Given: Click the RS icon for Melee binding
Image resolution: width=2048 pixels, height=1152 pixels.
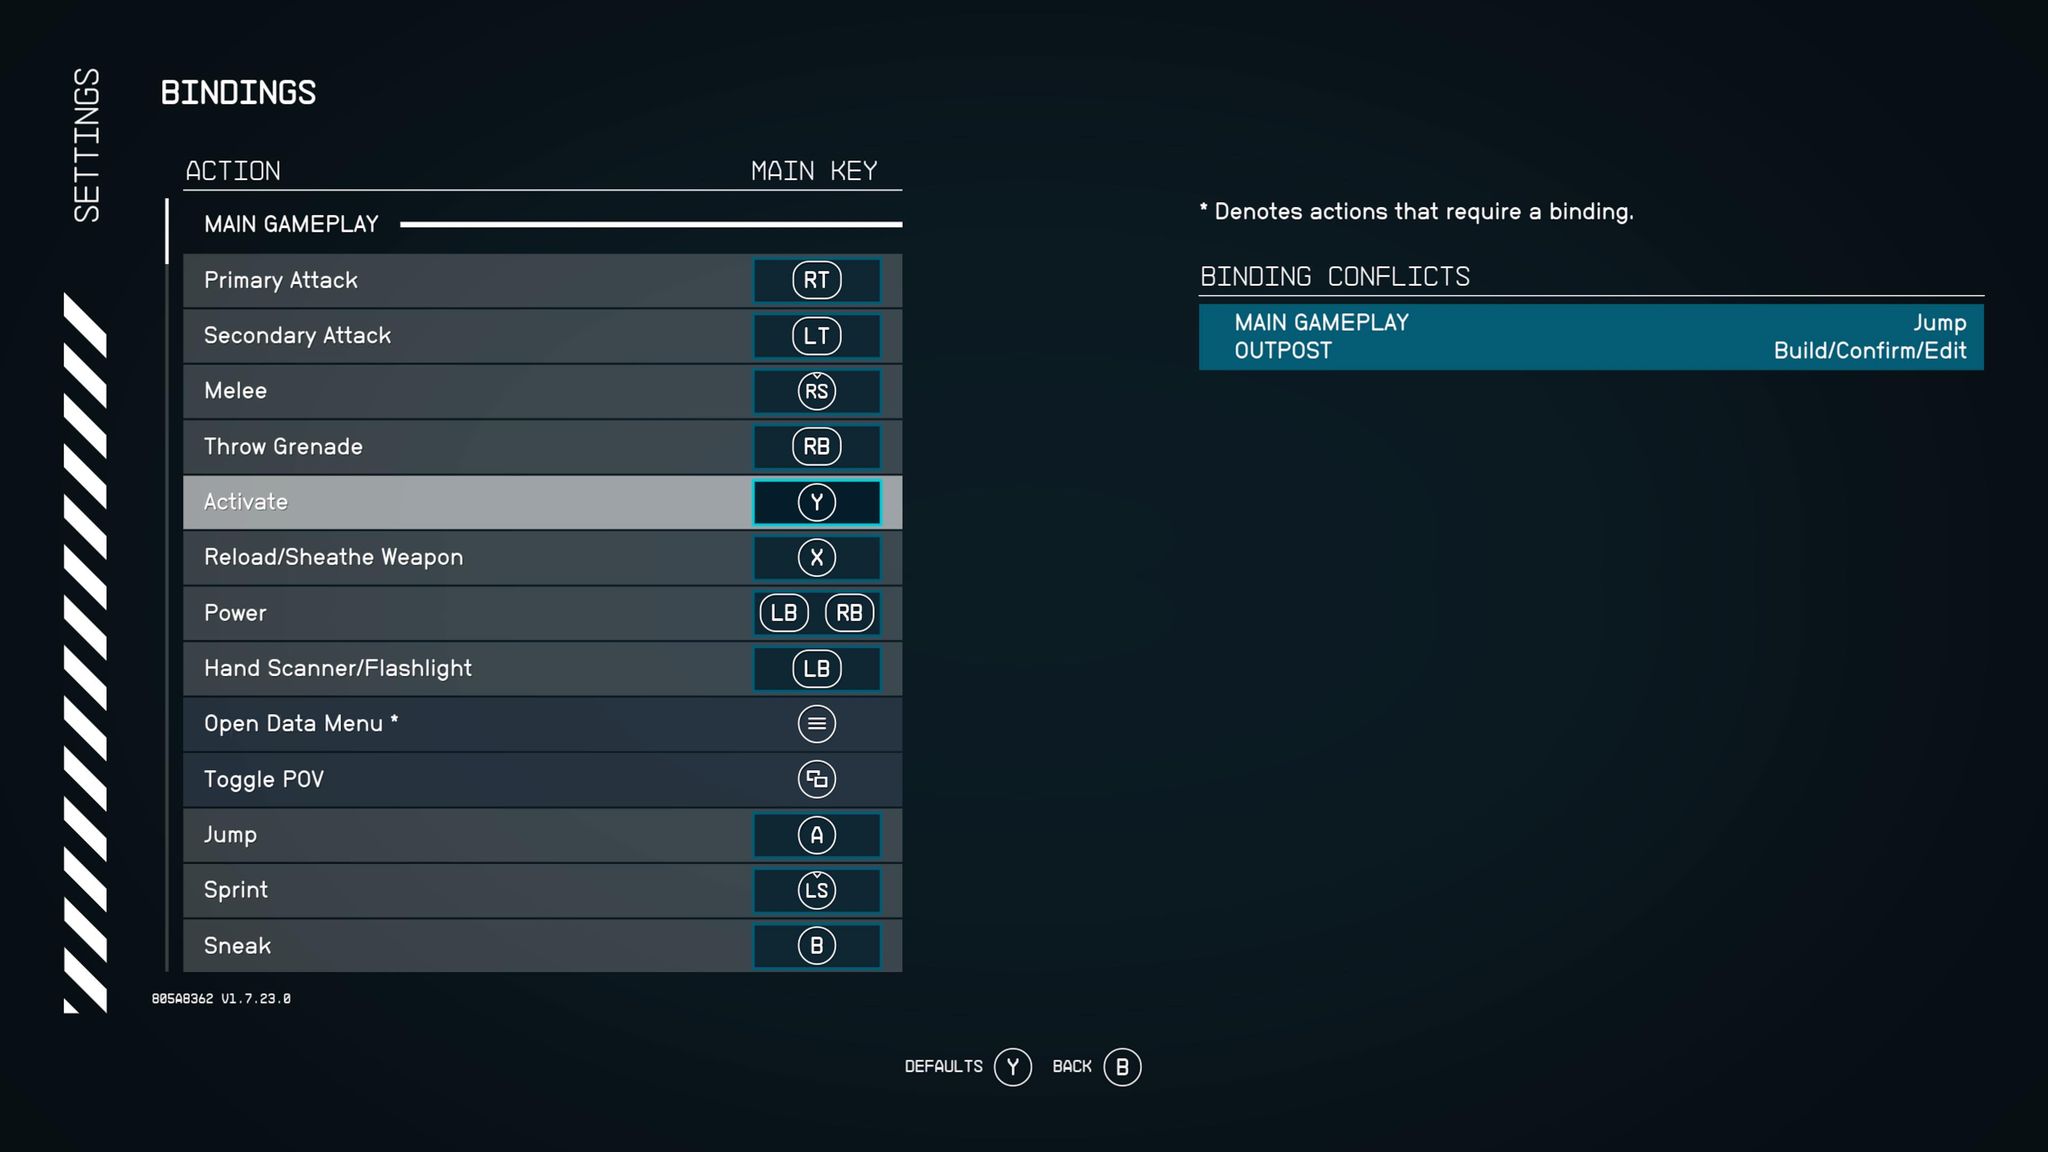Looking at the screenshot, I should [x=816, y=391].
